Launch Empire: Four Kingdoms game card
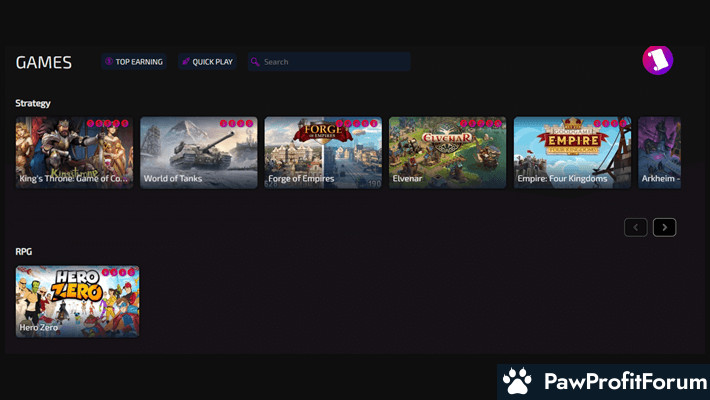The image size is (710, 400). [x=572, y=152]
